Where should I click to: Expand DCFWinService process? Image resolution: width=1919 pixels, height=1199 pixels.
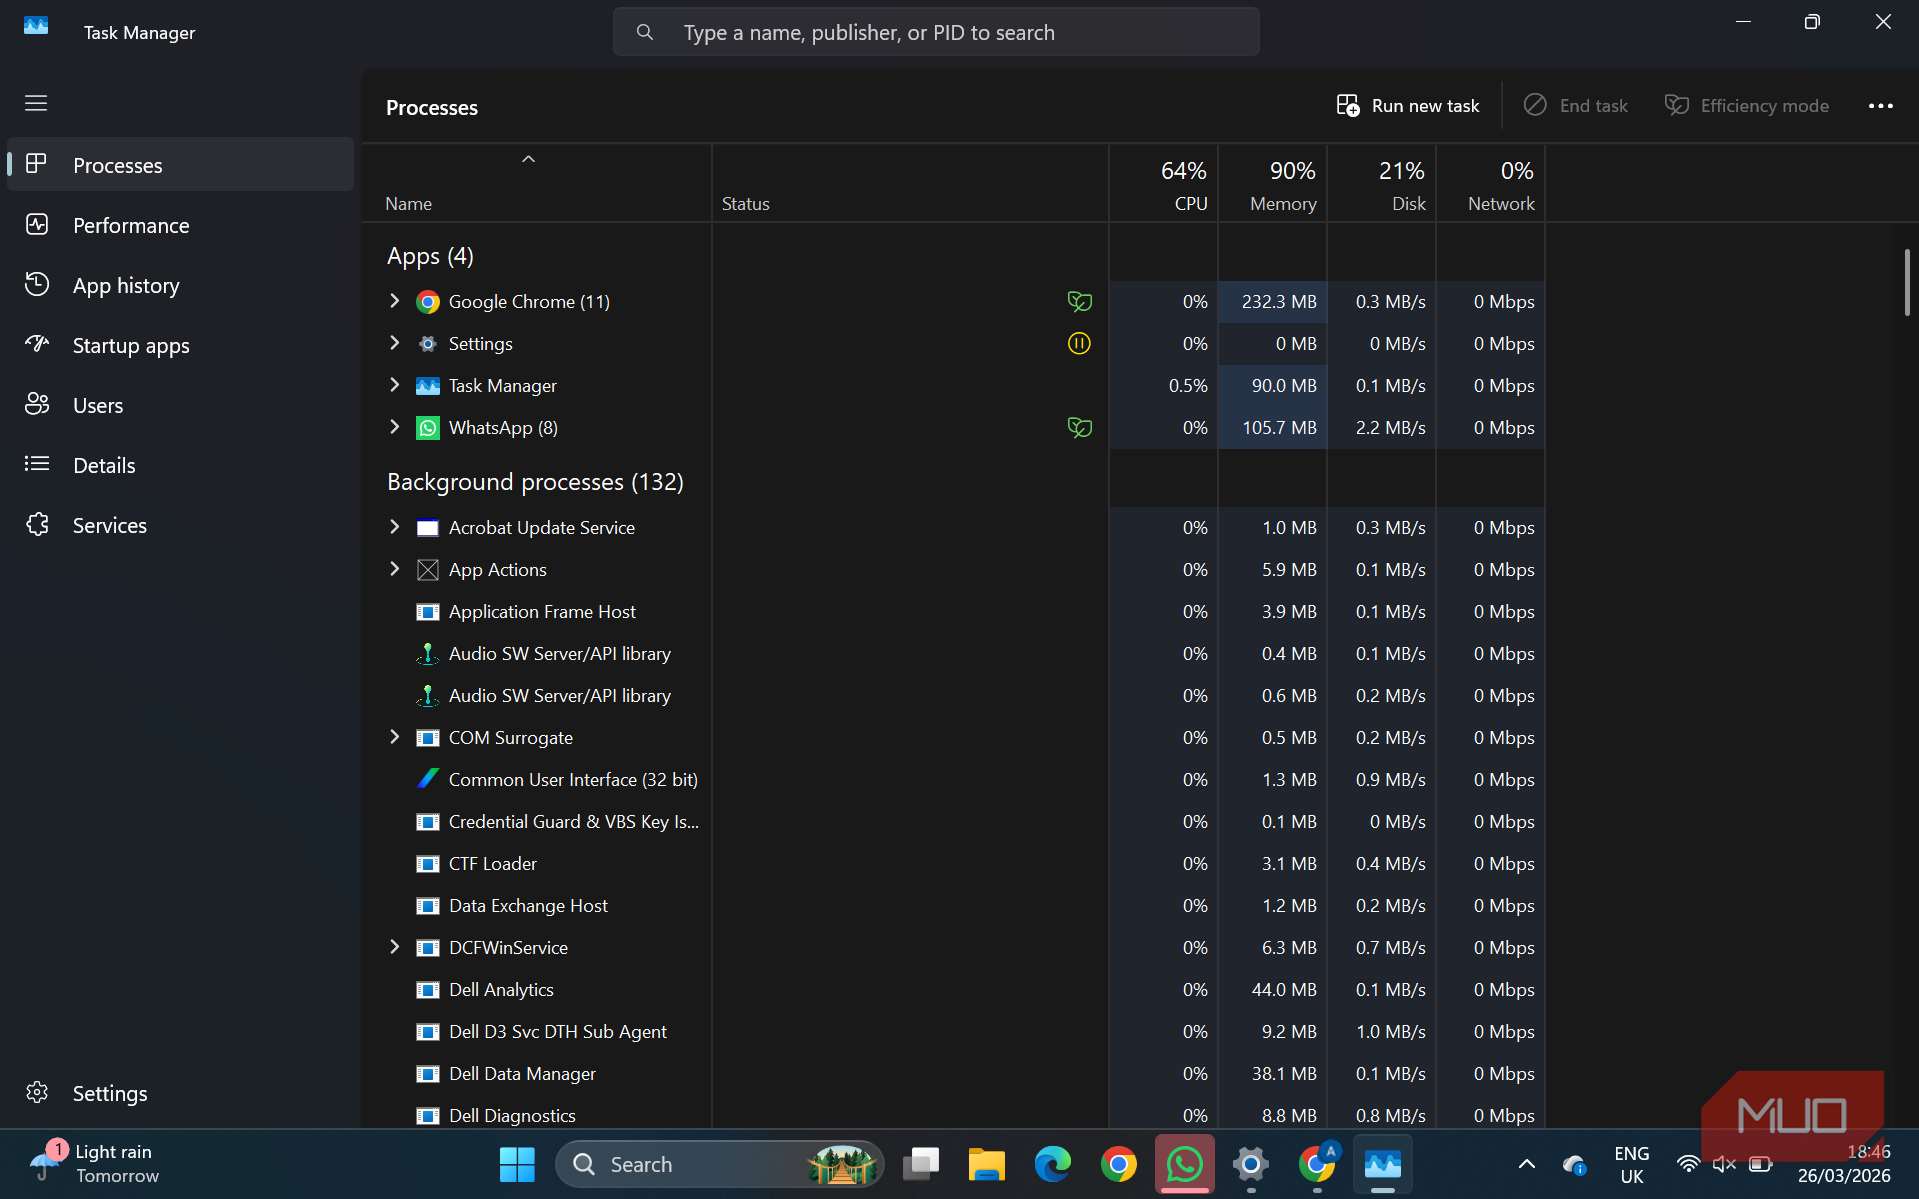(x=394, y=947)
